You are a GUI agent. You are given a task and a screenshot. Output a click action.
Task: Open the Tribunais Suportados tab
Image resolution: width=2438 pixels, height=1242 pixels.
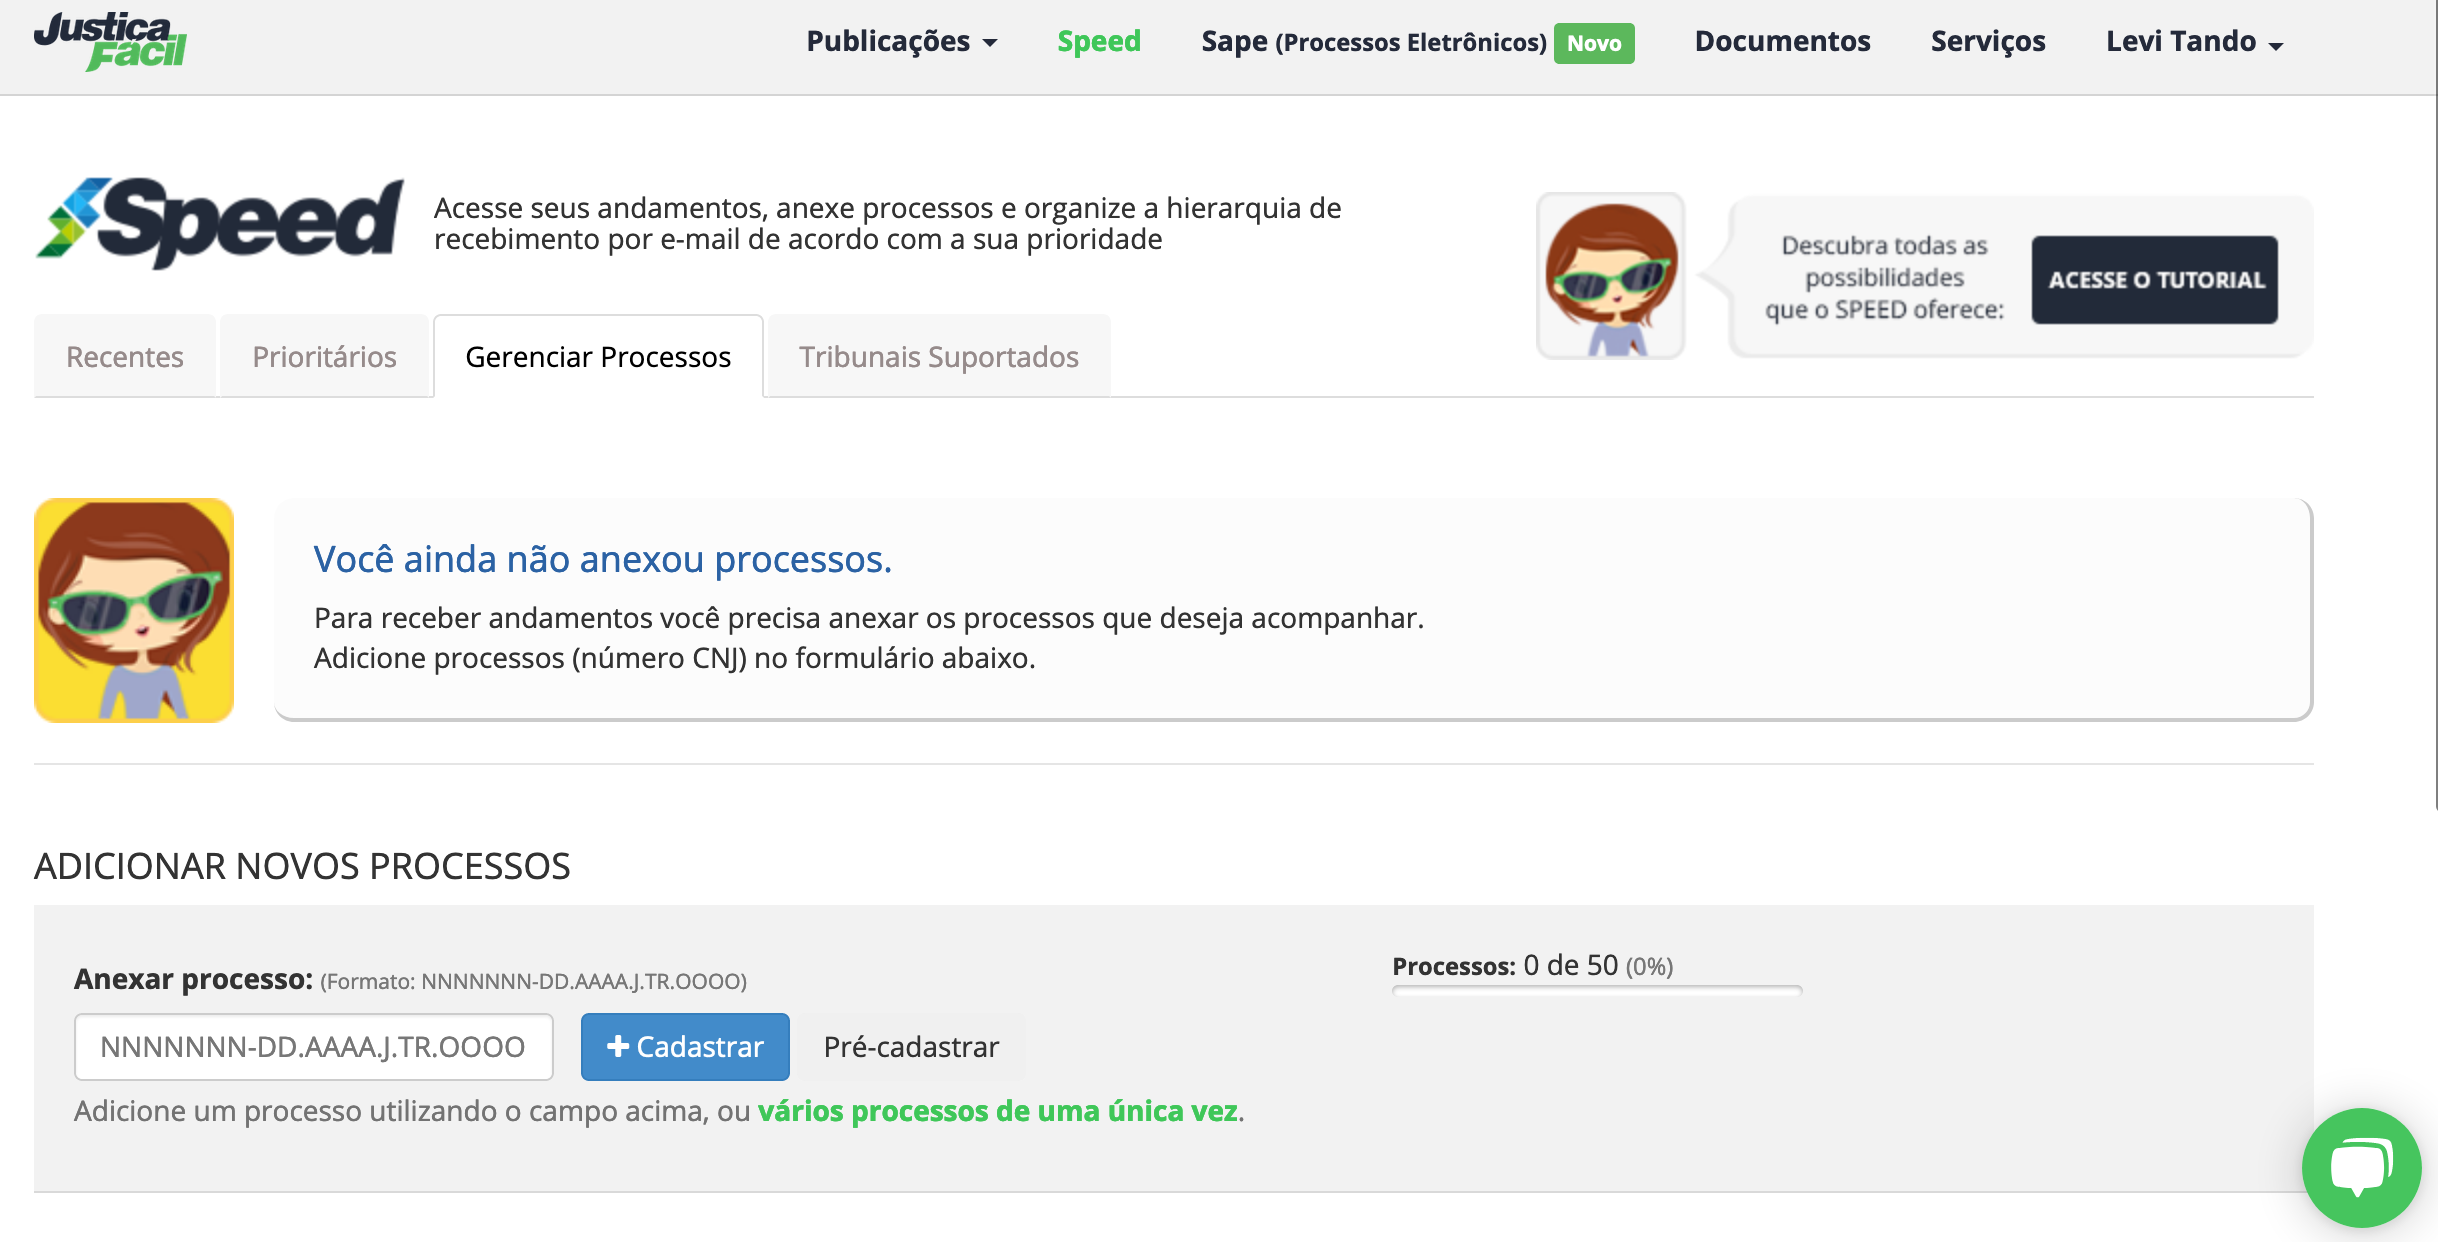pyautogui.click(x=938, y=357)
